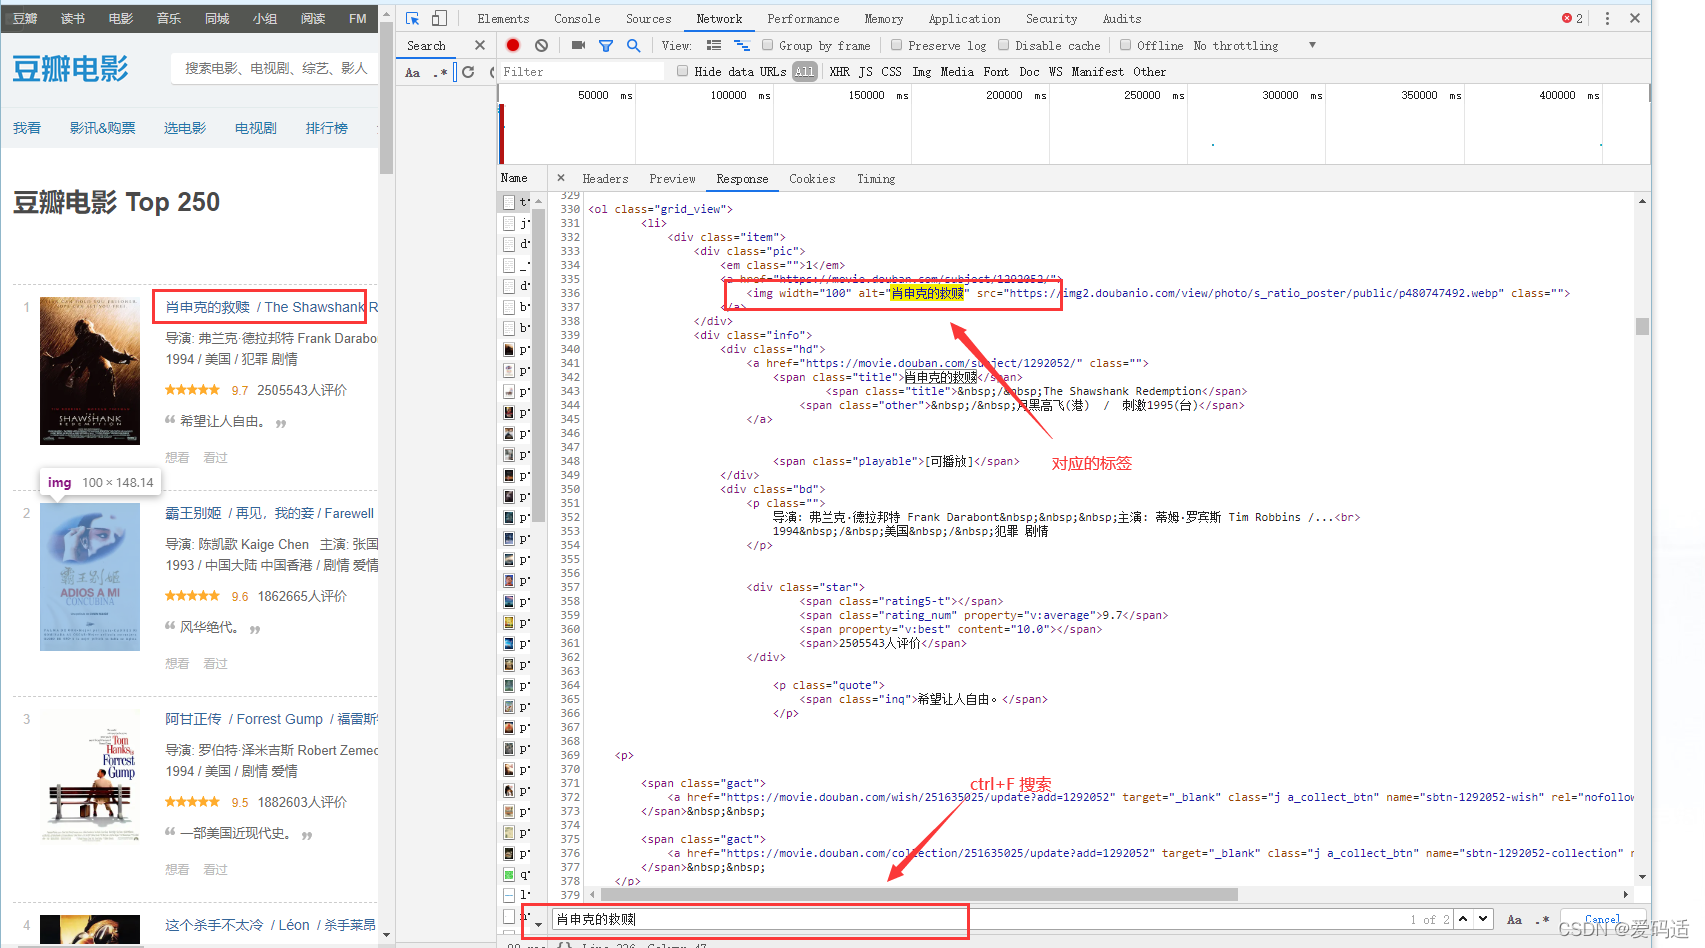1705x948 pixels.
Task: Toggle capture screenshots camera icon
Action: (578, 45)
